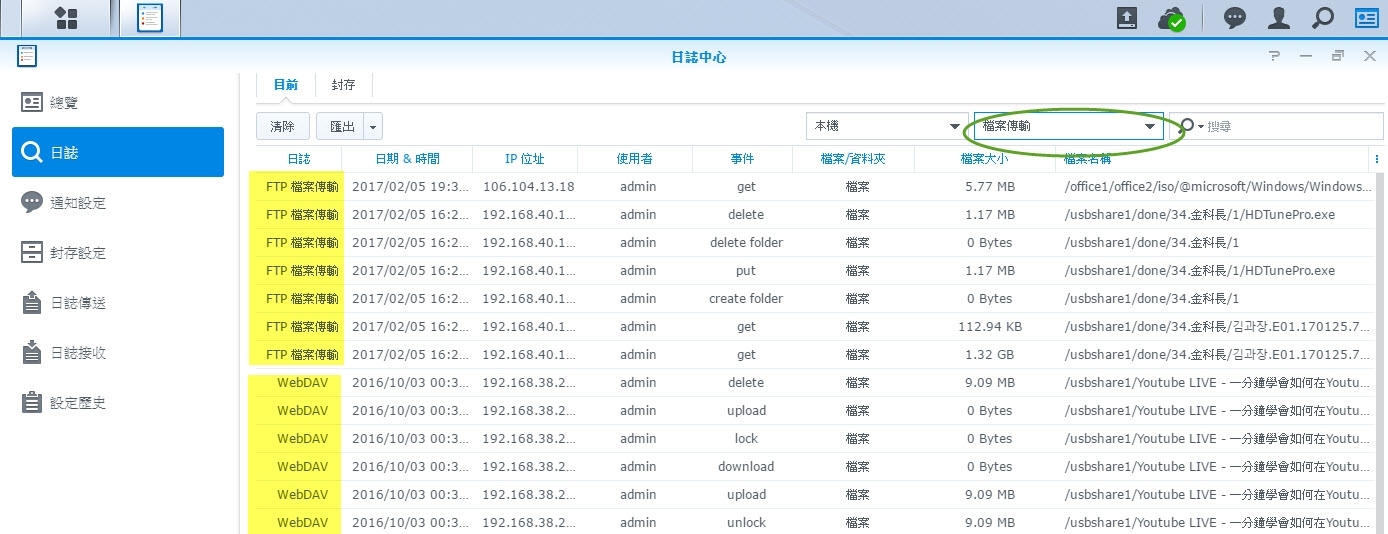Sort by the 使用者 column header
This screenshot has width=1388, height=534.
tap(634, 159)
